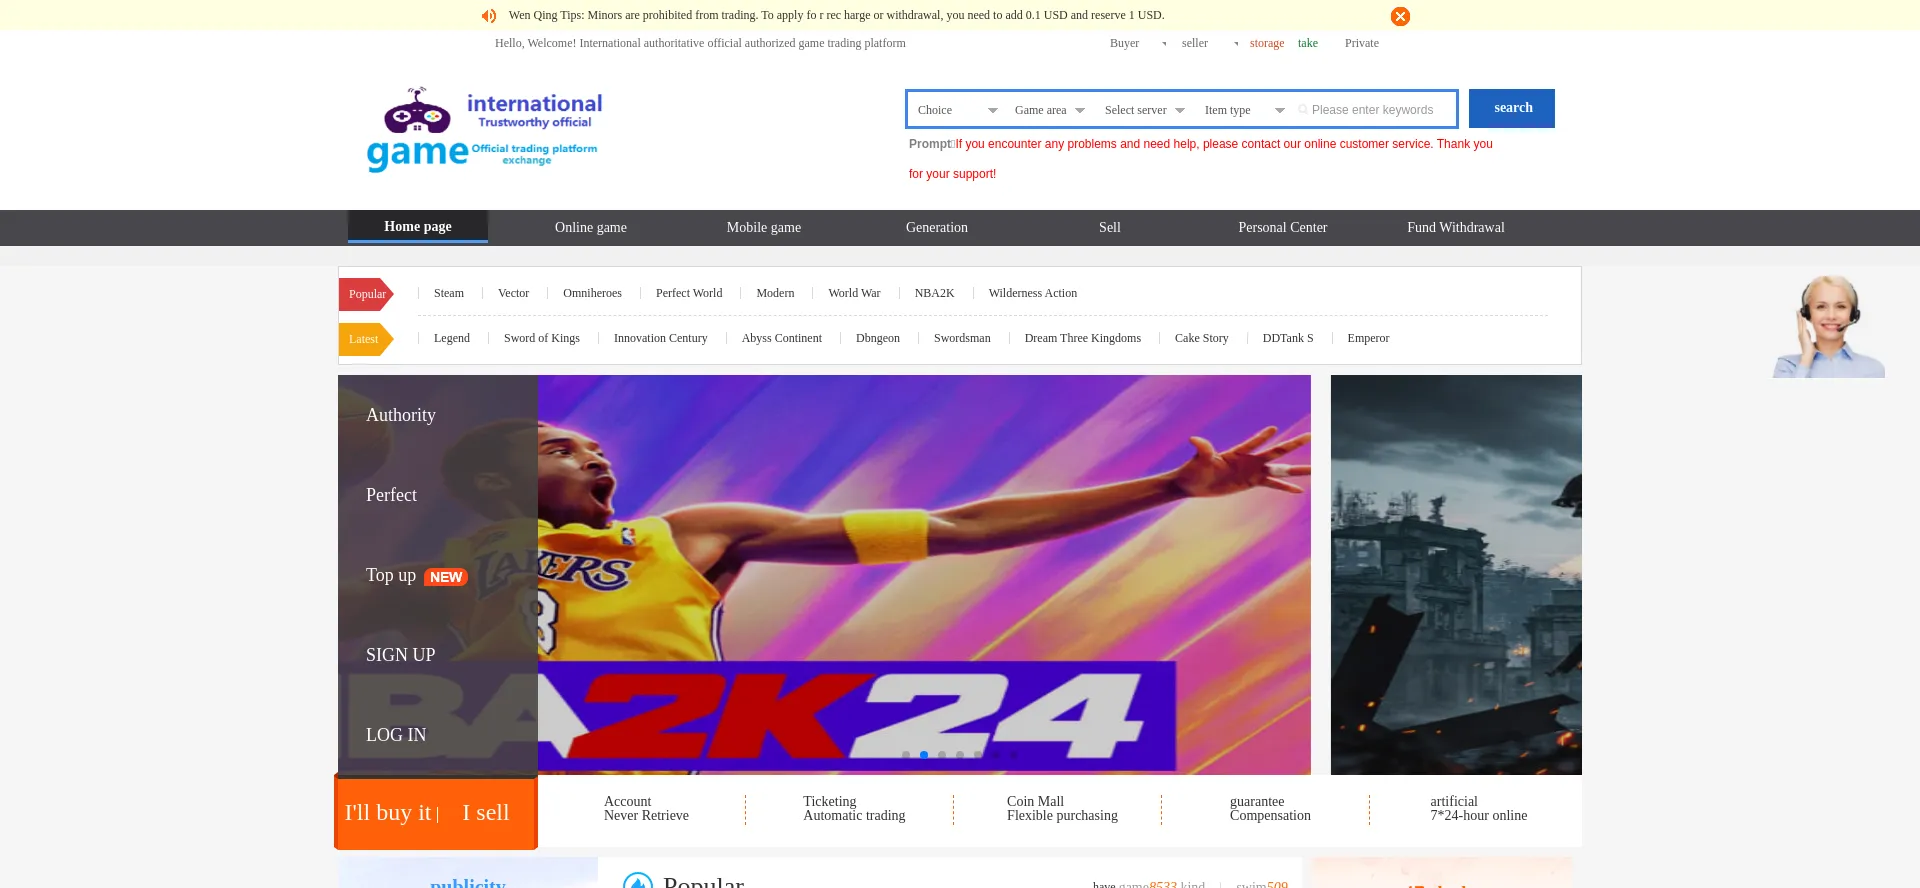Click the Private link
Viewport: 1920px width, 888px height.
point(1362,43)
